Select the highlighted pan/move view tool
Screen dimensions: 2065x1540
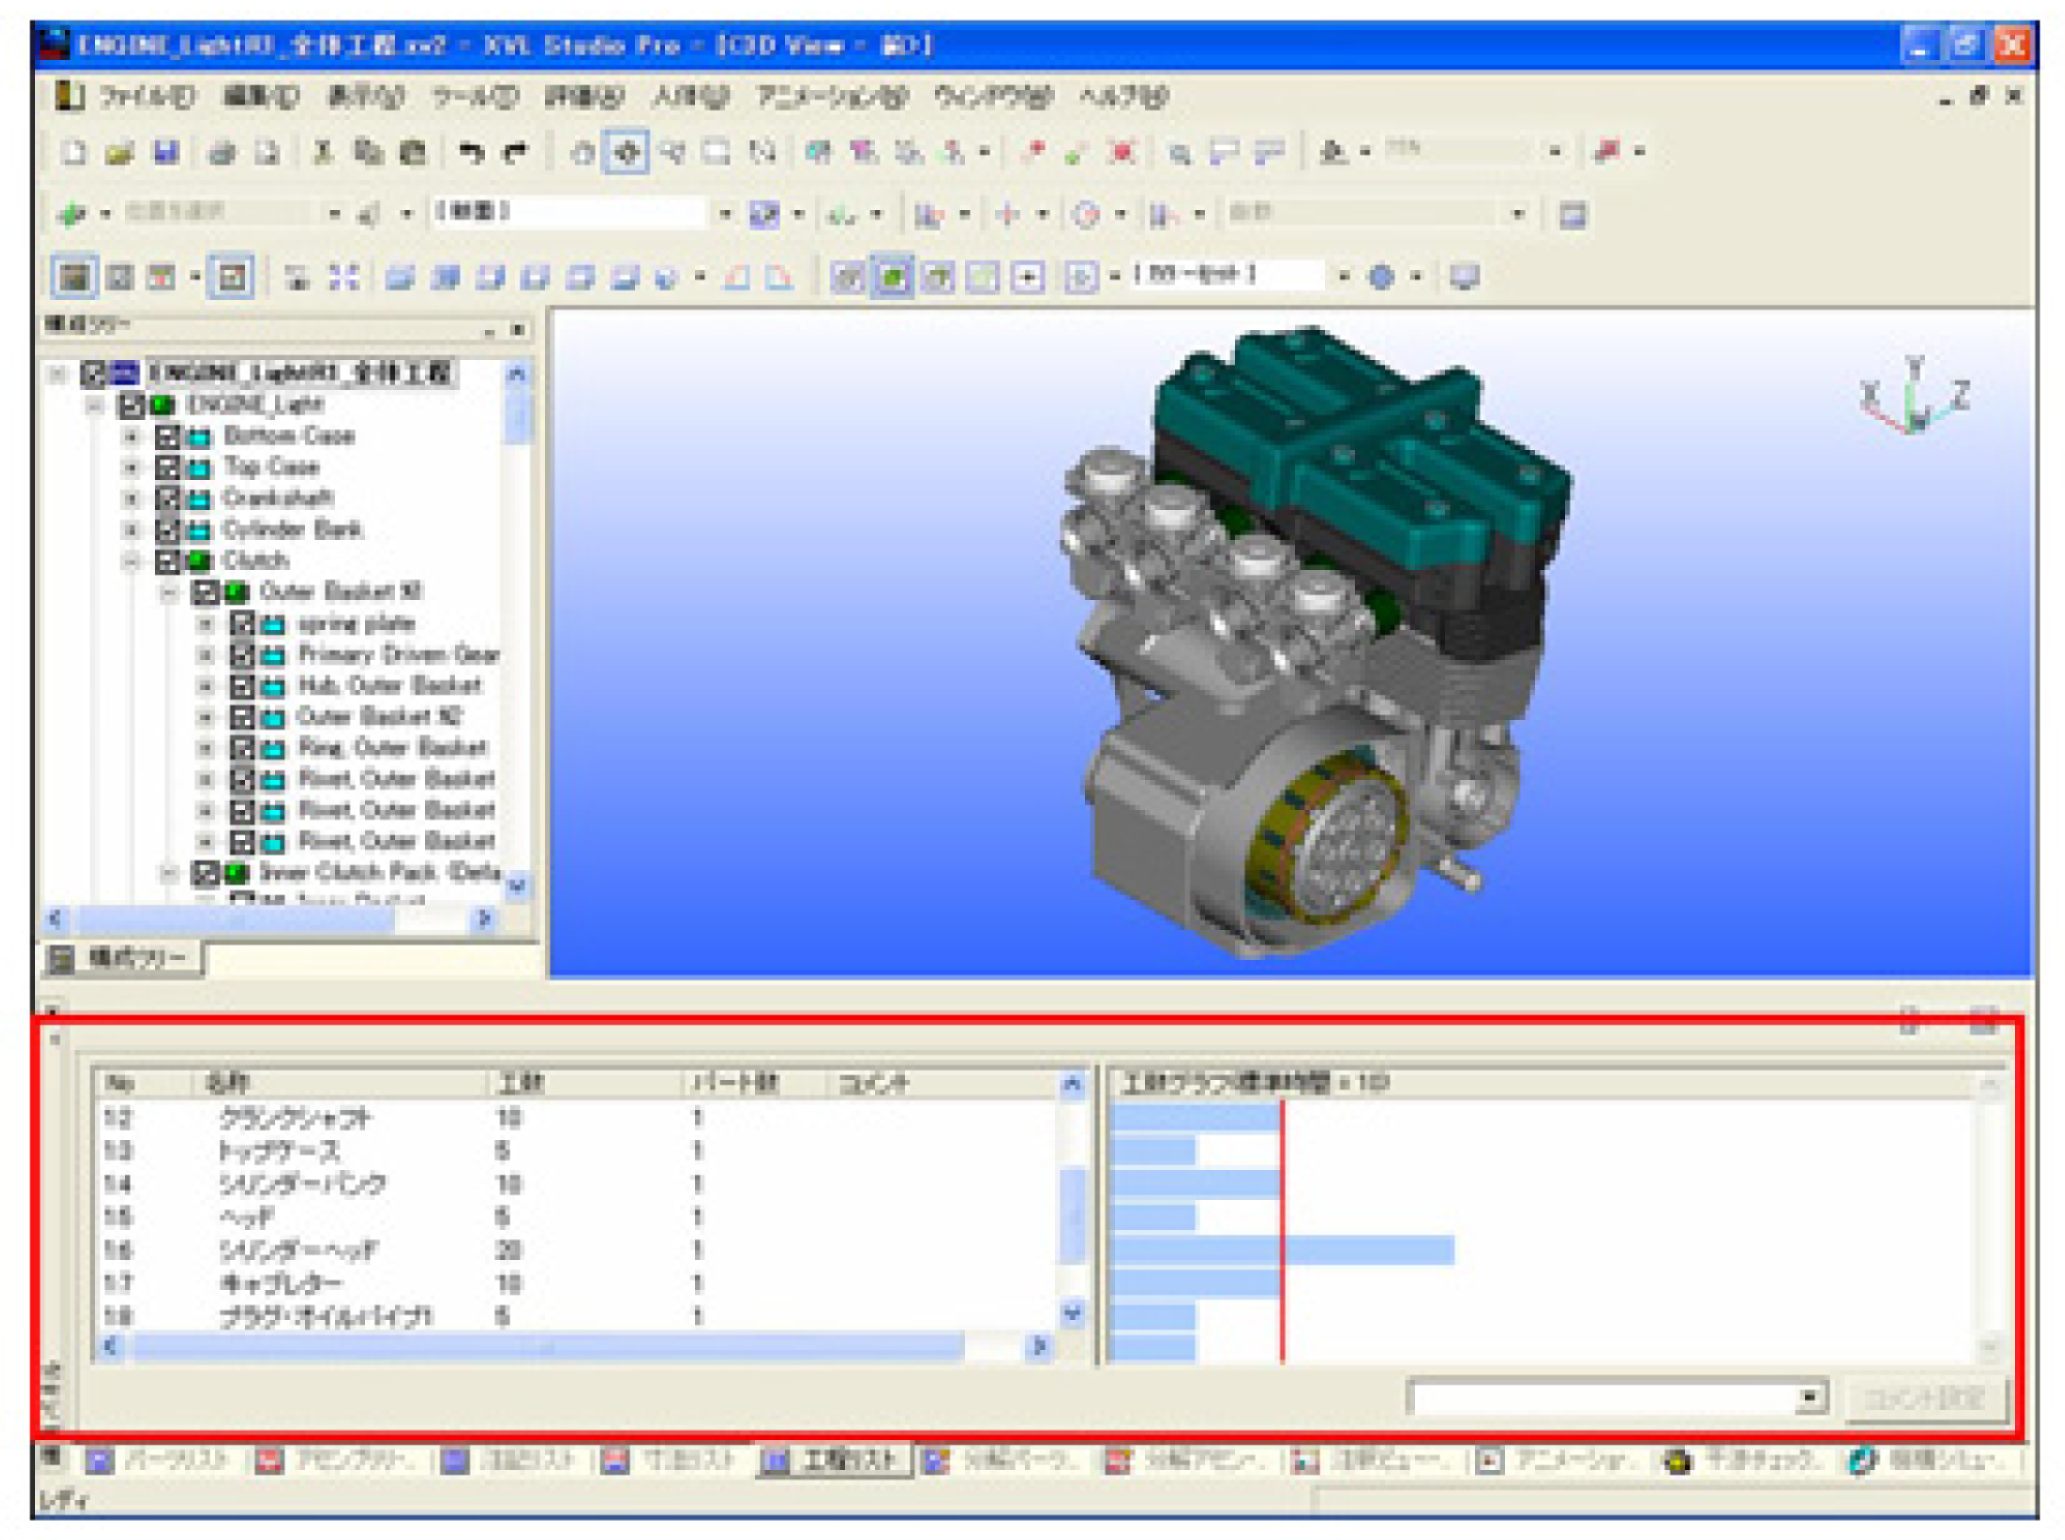click(626, 153)
